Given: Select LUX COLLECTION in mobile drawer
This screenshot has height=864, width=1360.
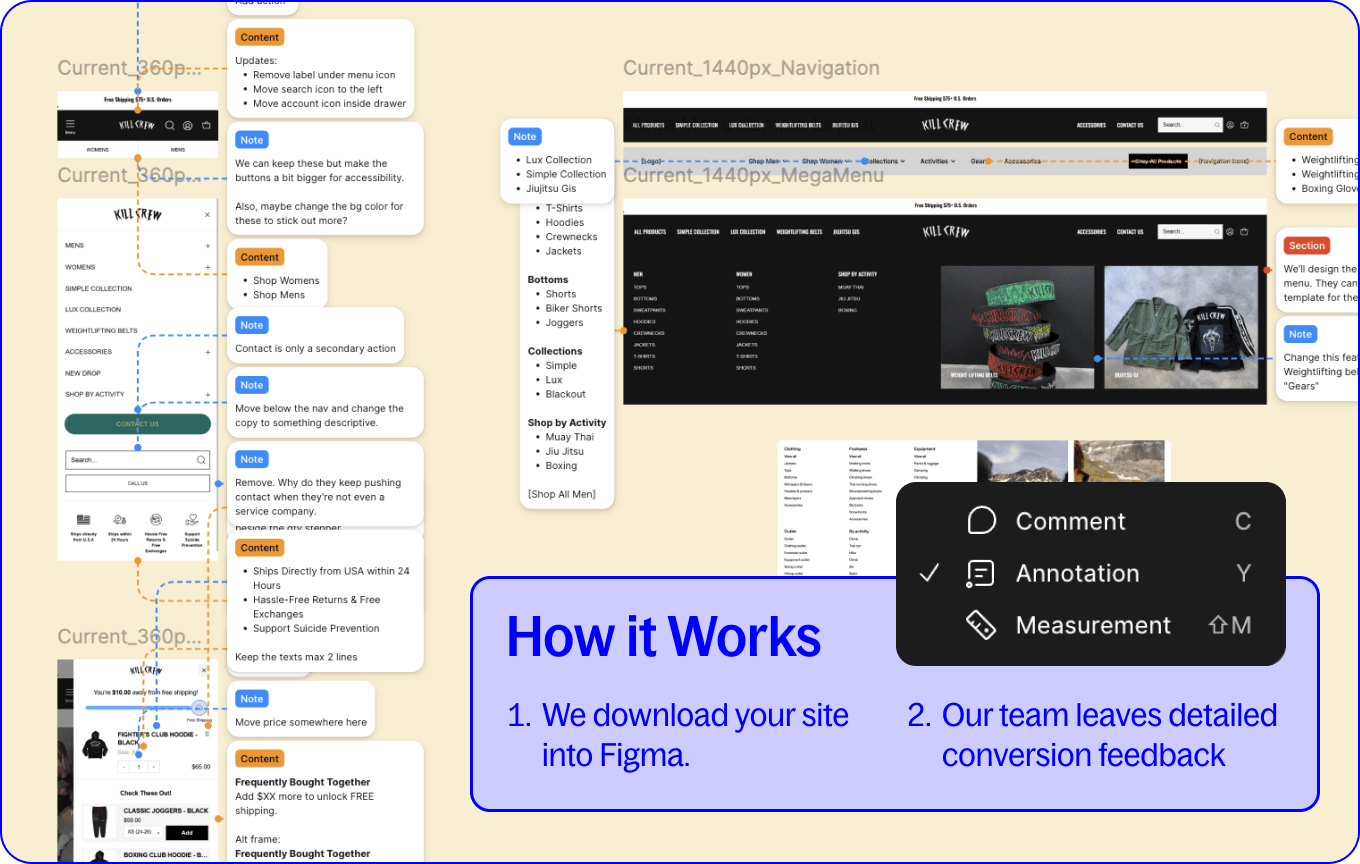Looking at the screenshot, I should coord(93,309).
